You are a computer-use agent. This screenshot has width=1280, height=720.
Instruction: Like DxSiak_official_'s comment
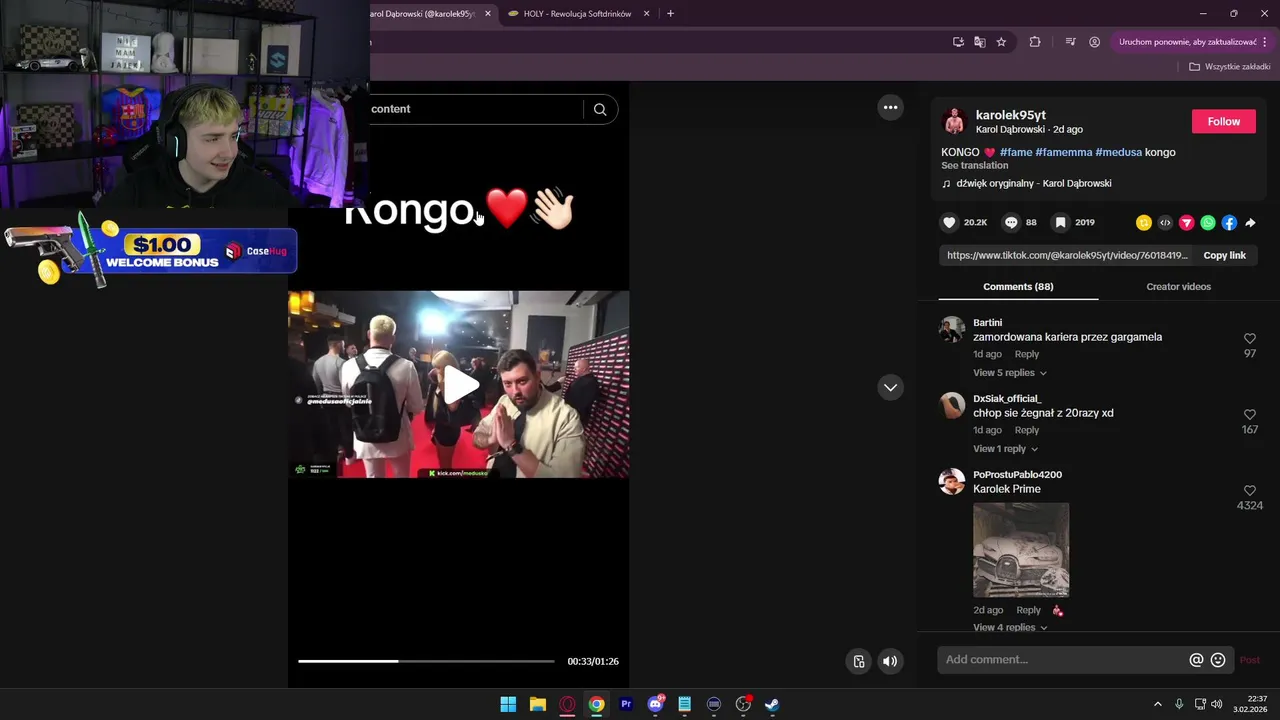1250,414
